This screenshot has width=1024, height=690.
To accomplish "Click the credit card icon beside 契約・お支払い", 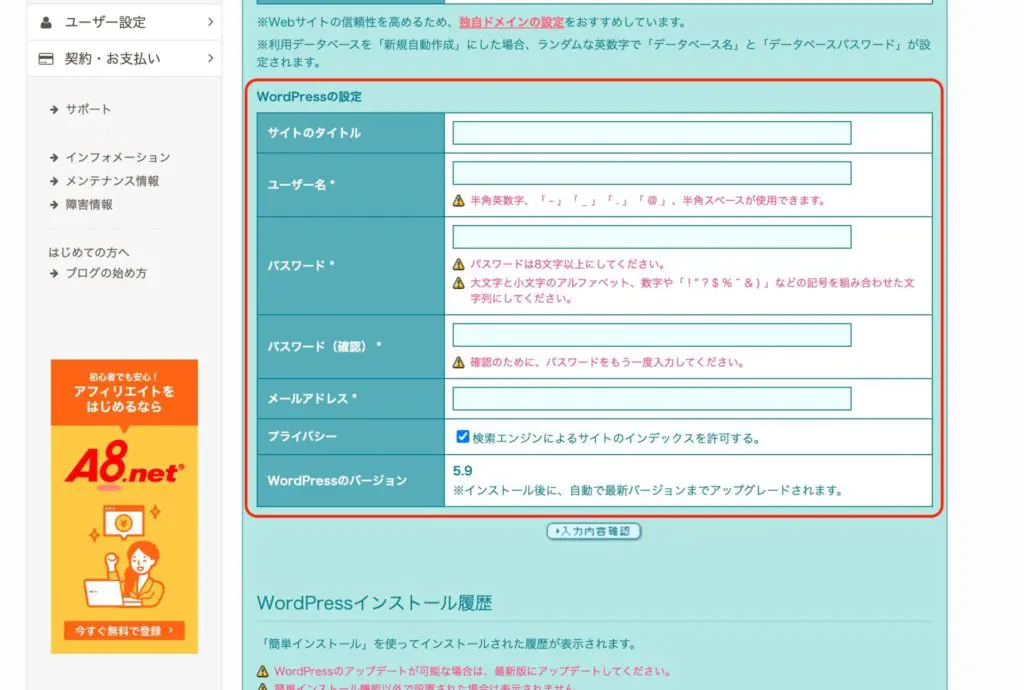I will click(46, 59).
